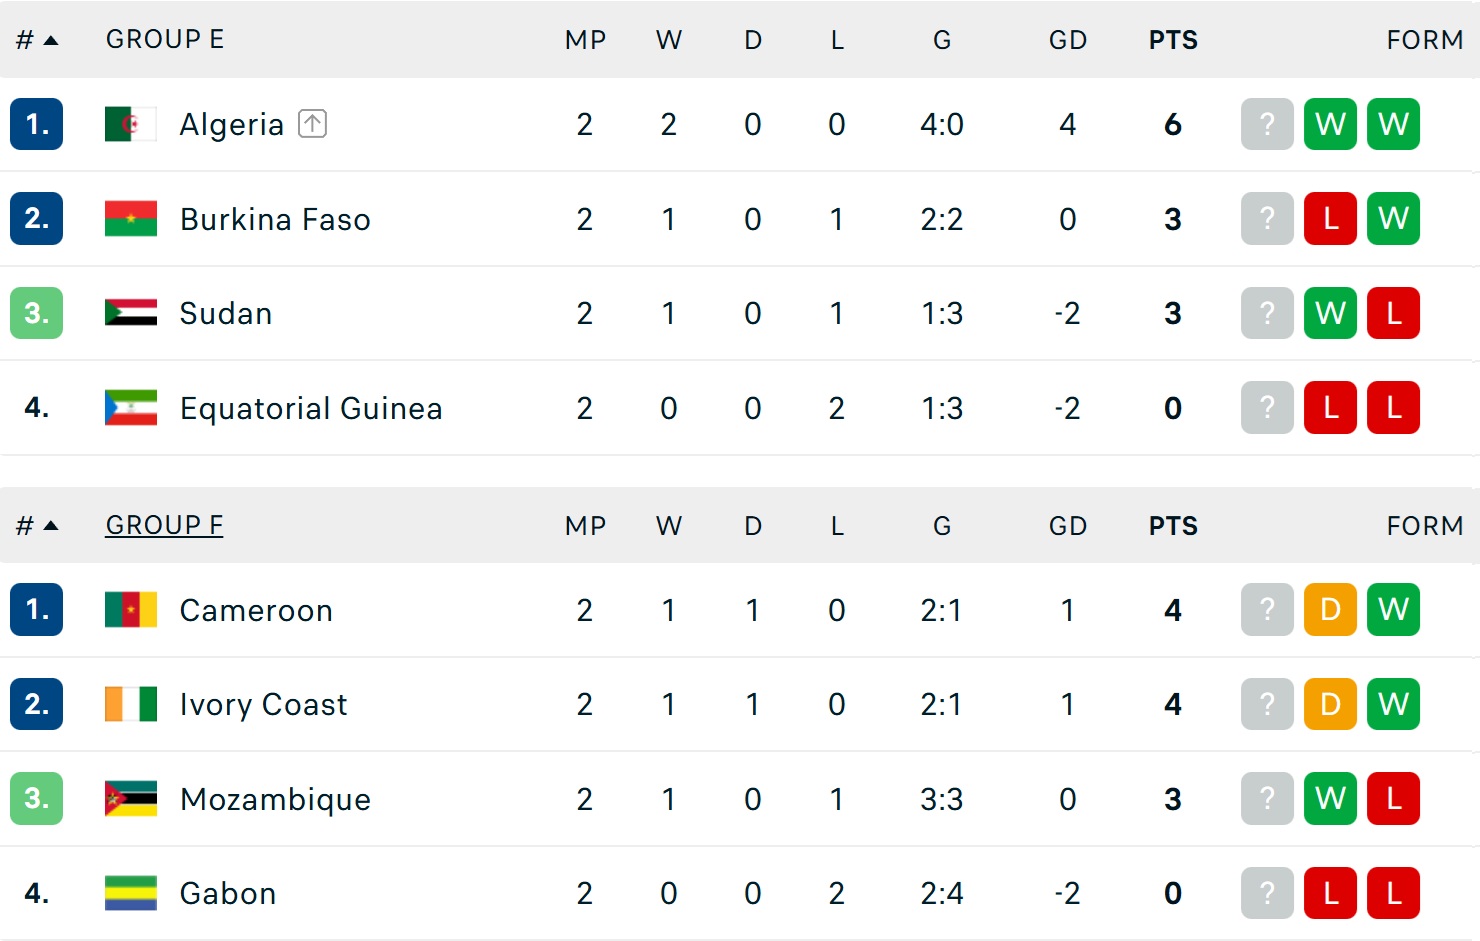
Task: Click Sudan's rank 3 position badge
Action: coord(37,313)
